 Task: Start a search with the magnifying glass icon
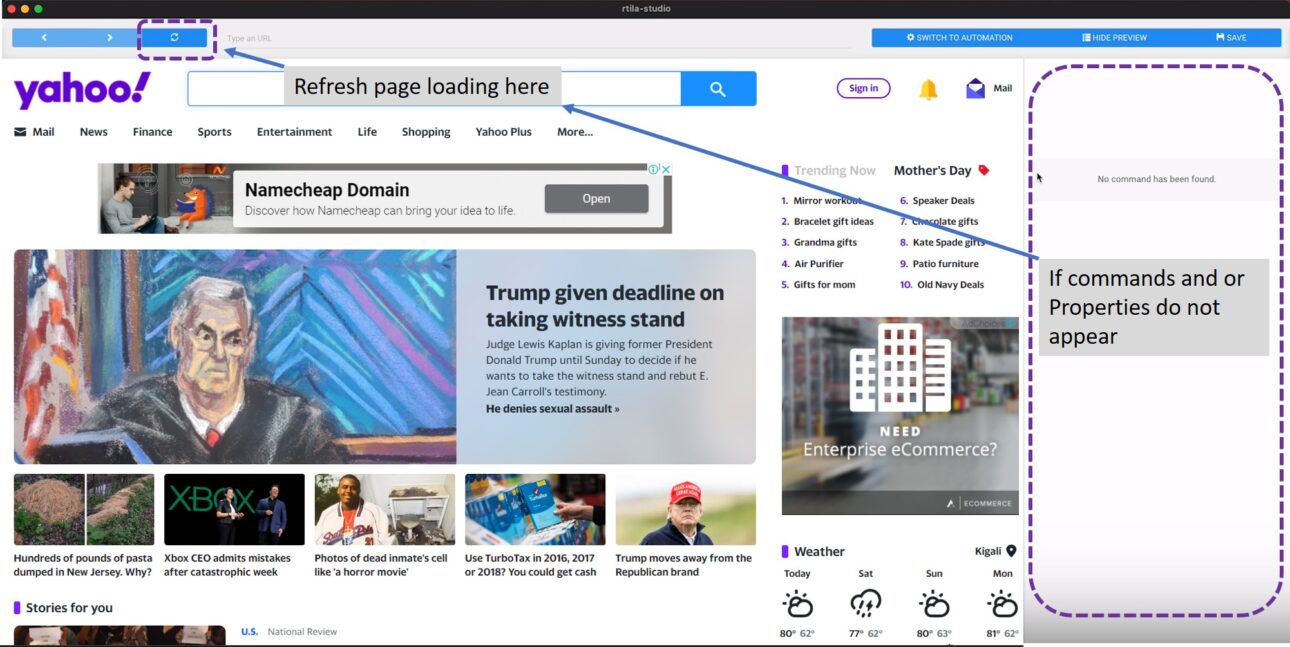tap(718, 88)
